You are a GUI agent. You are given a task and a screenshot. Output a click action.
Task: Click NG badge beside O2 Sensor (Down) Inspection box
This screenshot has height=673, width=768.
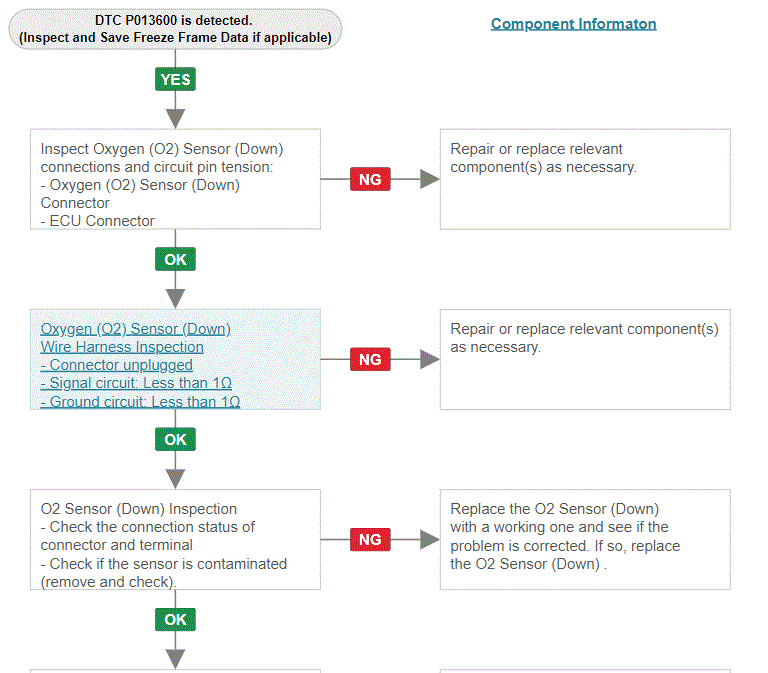tap(370, 540)
